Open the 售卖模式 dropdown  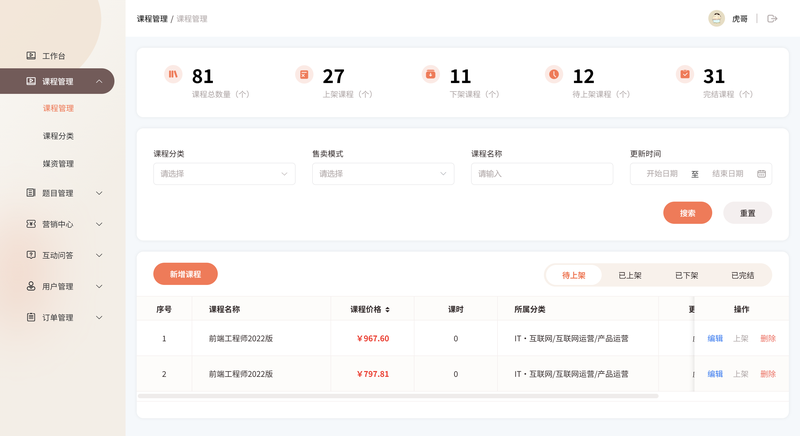pyautogui.click(x=383, y=174)
